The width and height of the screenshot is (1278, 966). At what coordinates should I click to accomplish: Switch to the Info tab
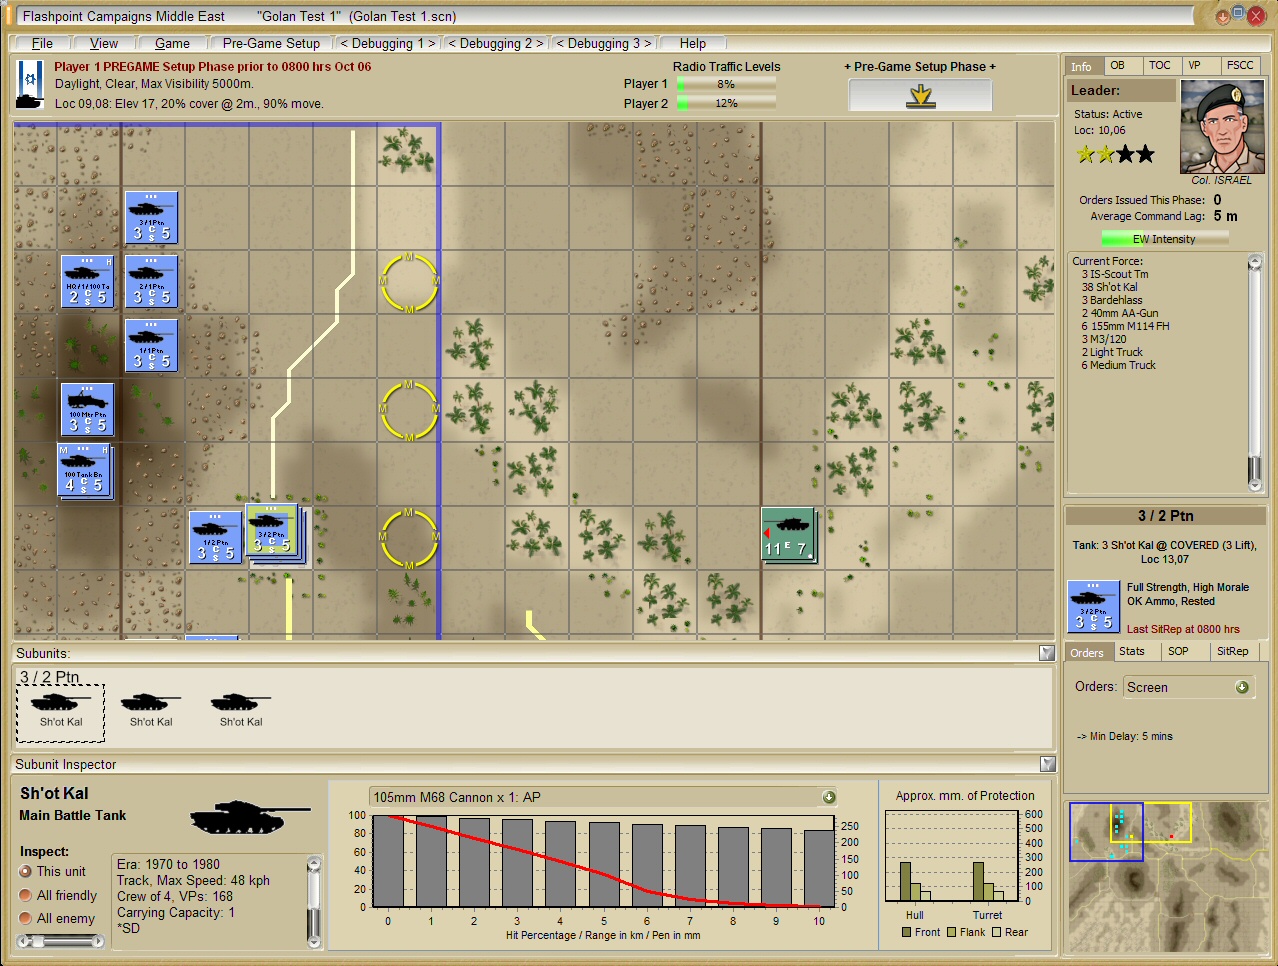click(1082, 66)
